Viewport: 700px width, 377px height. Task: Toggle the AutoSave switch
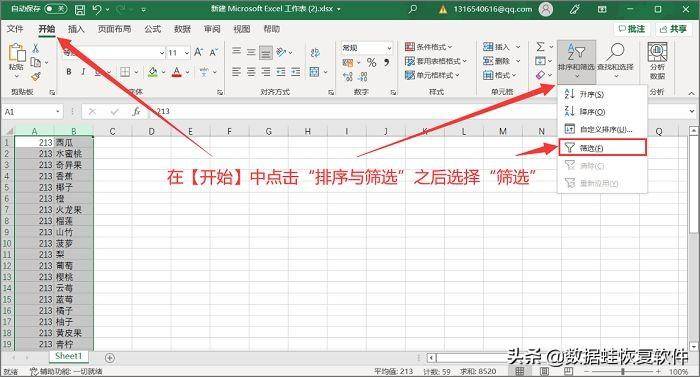tap(56, 9)
